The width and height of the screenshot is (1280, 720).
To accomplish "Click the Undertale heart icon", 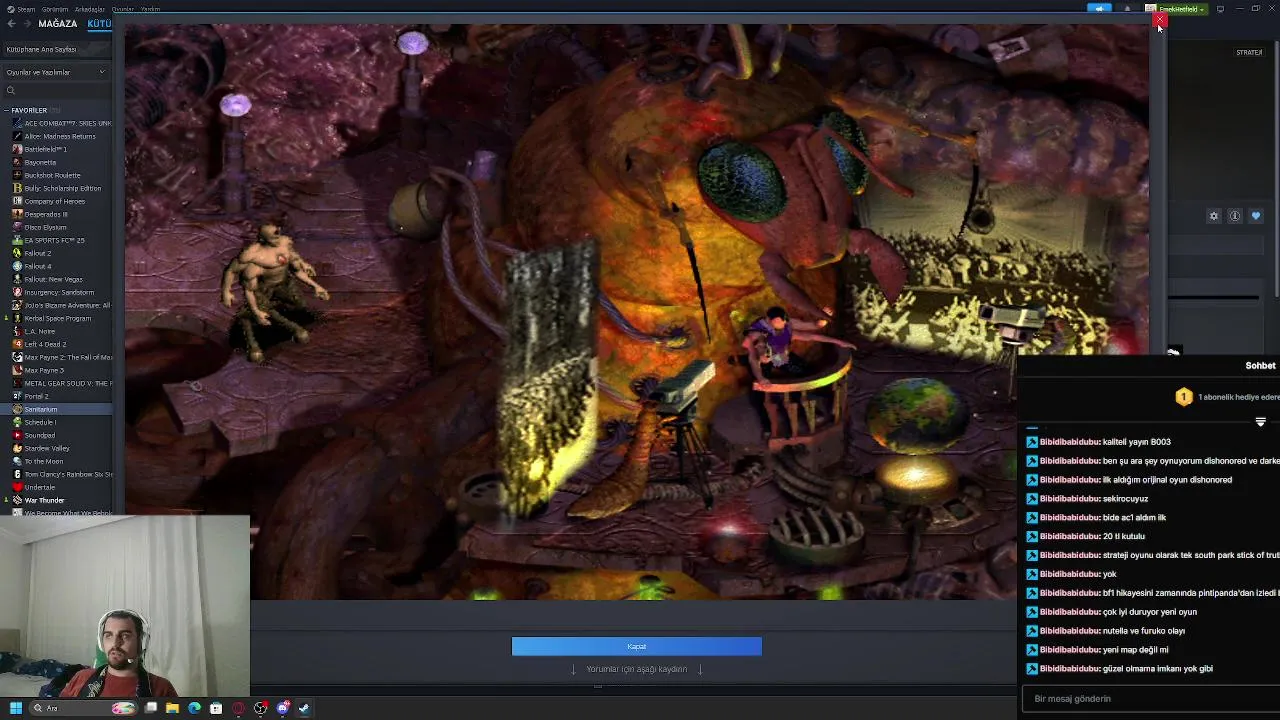I will tap(17, 487).
